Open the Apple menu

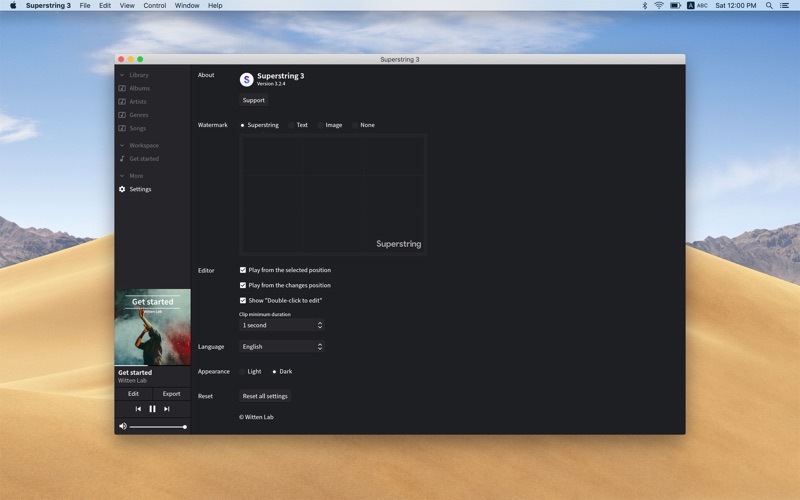[13, 6]
